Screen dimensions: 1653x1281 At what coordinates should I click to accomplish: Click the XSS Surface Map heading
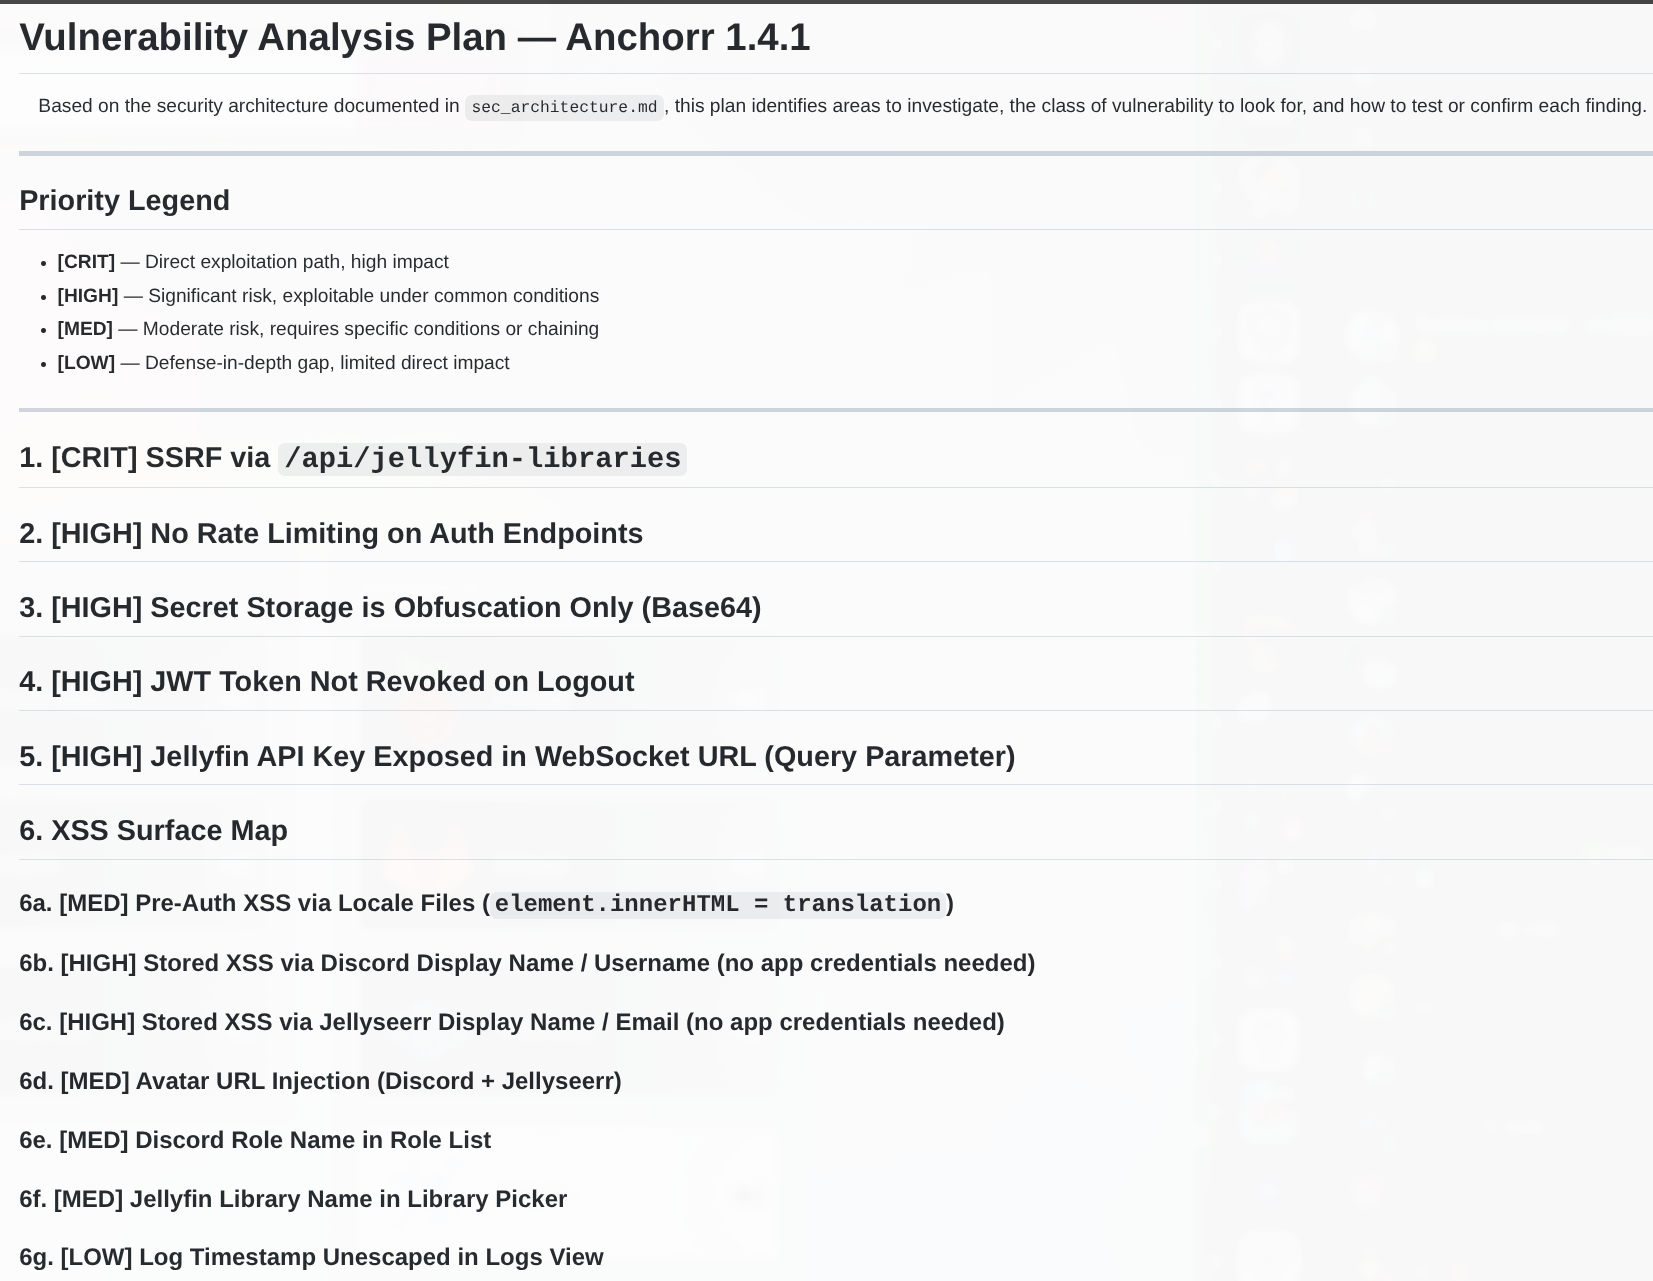tap(153, 831)
